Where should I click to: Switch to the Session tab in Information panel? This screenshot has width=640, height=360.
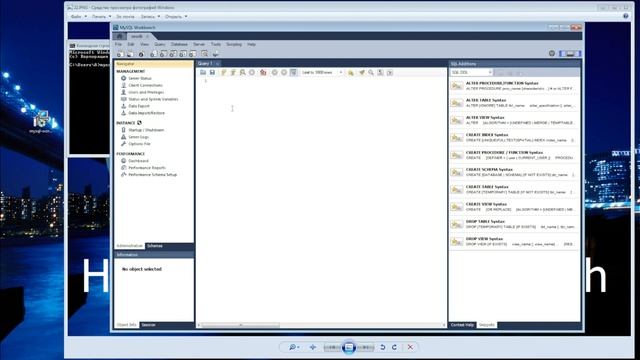click(149, 325)
